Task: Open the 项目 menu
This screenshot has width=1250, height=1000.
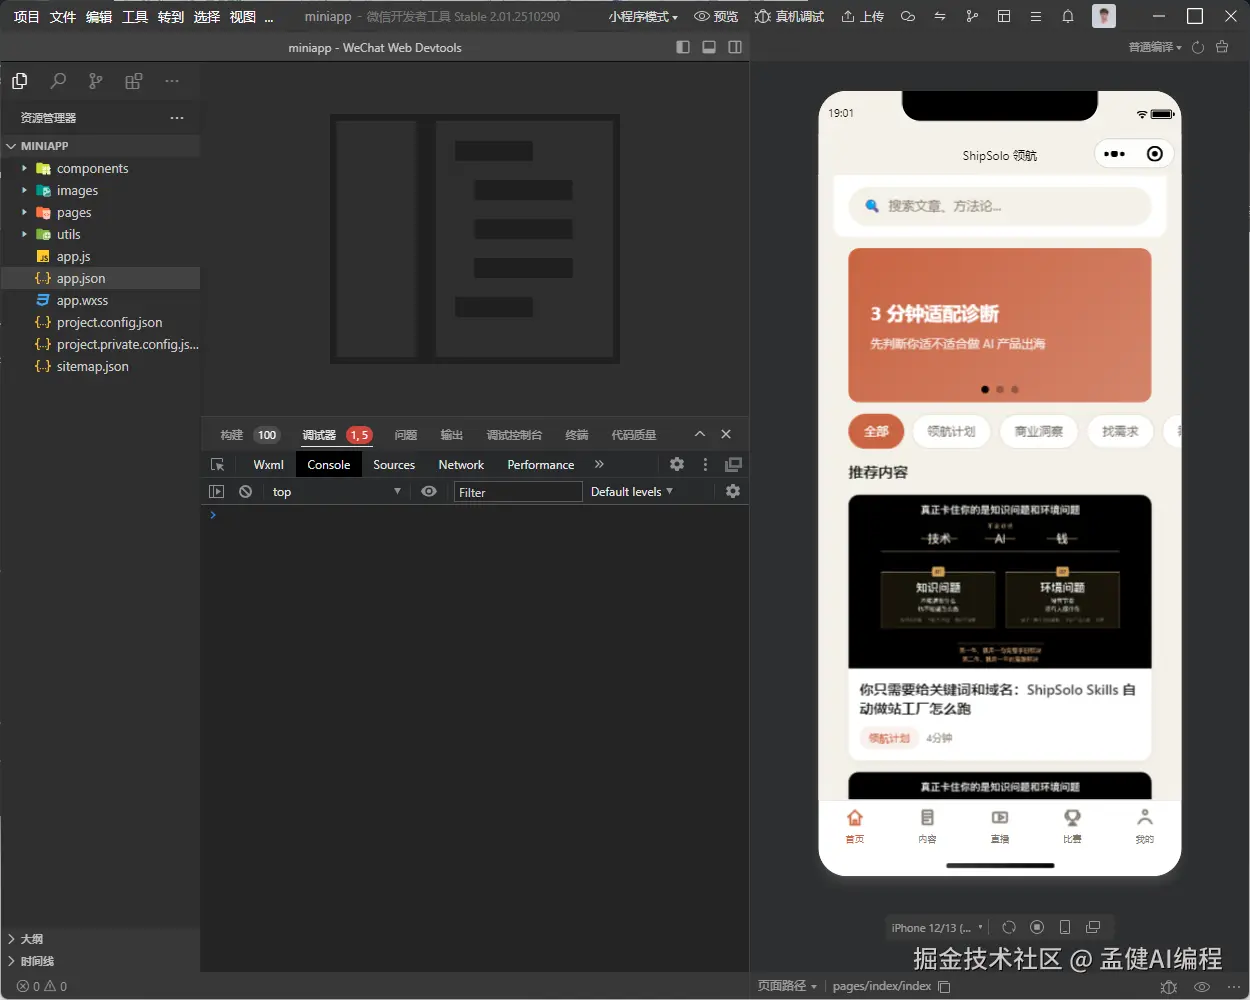Action: coord(26,16)
